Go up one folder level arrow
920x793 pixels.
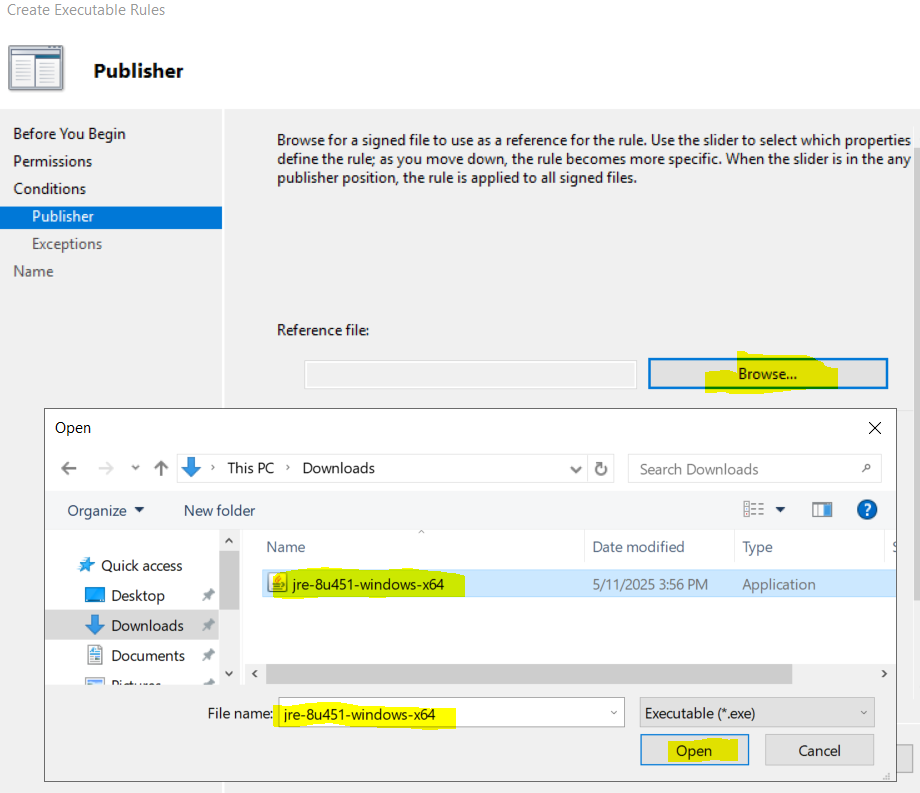(x=161, y=468)
